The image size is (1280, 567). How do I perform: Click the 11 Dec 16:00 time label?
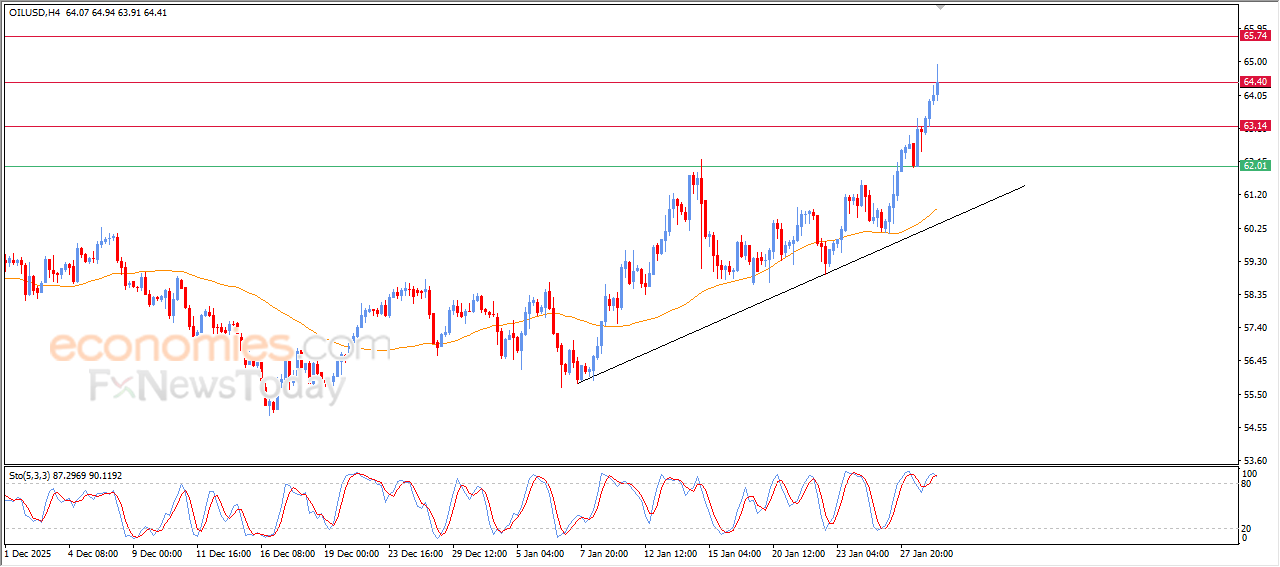pyautogui.click(x=222, y=553)
